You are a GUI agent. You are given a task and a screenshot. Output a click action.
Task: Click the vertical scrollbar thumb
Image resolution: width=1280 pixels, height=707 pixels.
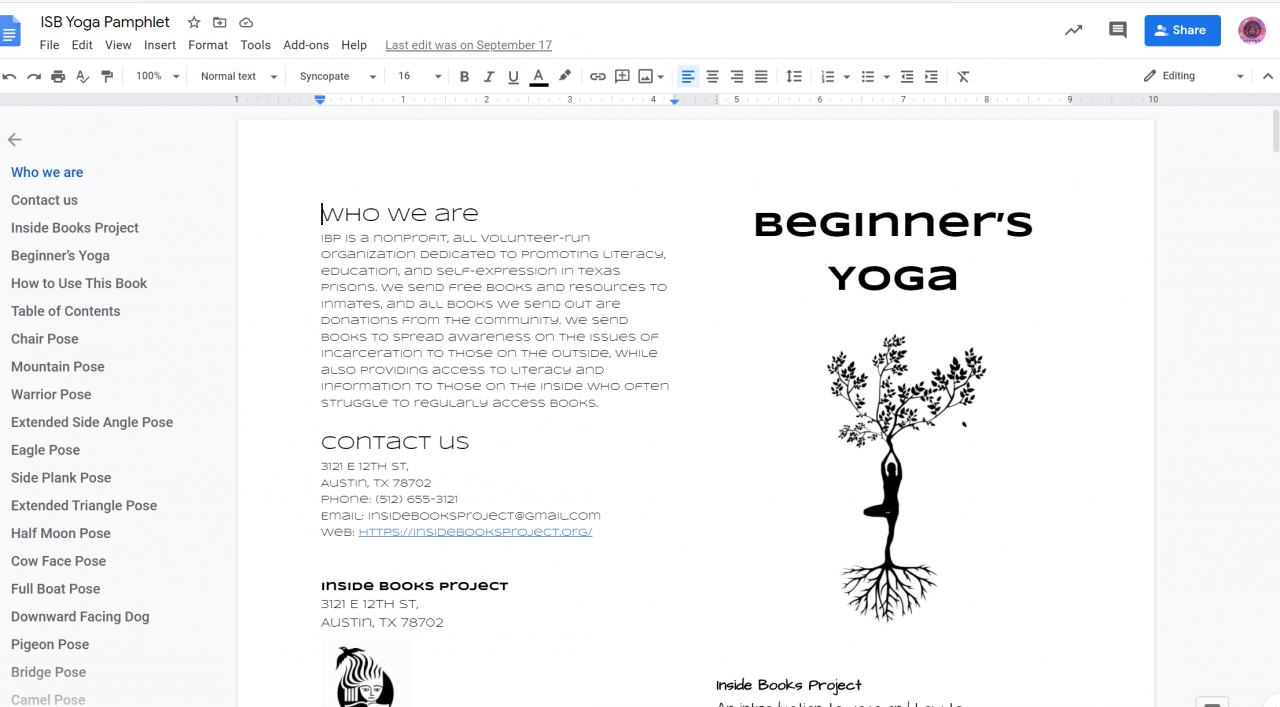[x=1275, y=130]
